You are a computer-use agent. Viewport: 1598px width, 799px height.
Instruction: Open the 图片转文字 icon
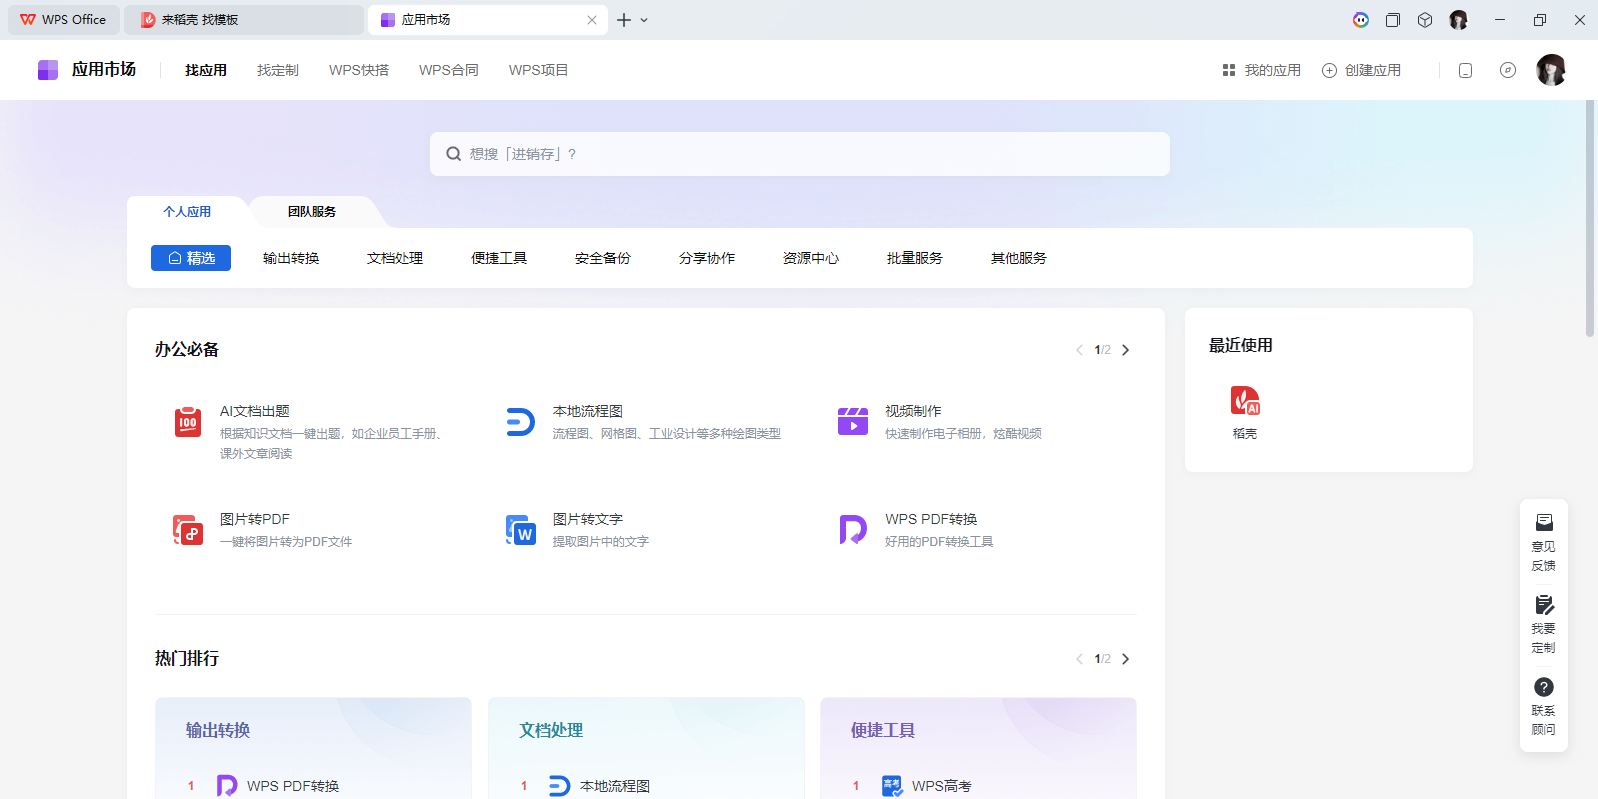[x=520, y=530]
